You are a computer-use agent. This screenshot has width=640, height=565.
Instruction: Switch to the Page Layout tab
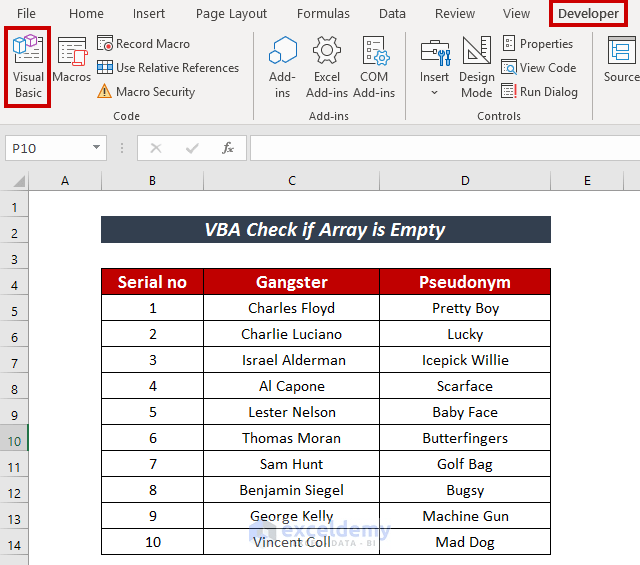point(231,13)
